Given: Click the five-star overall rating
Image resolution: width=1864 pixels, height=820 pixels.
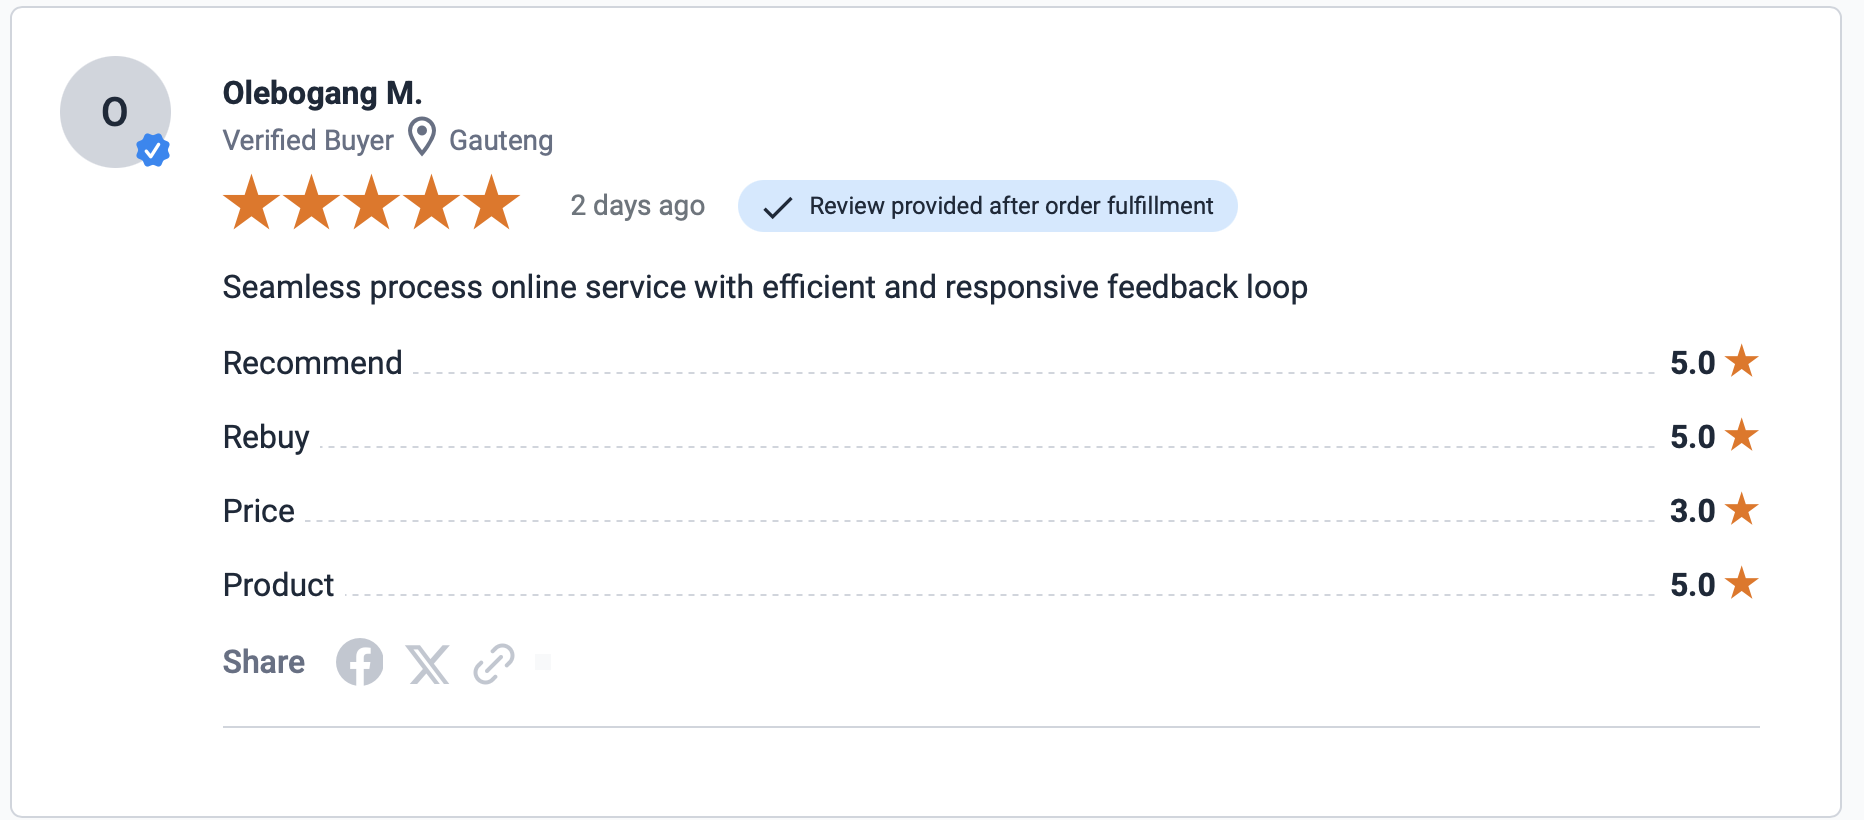Looking at the screenshot, I should [371, 203].
